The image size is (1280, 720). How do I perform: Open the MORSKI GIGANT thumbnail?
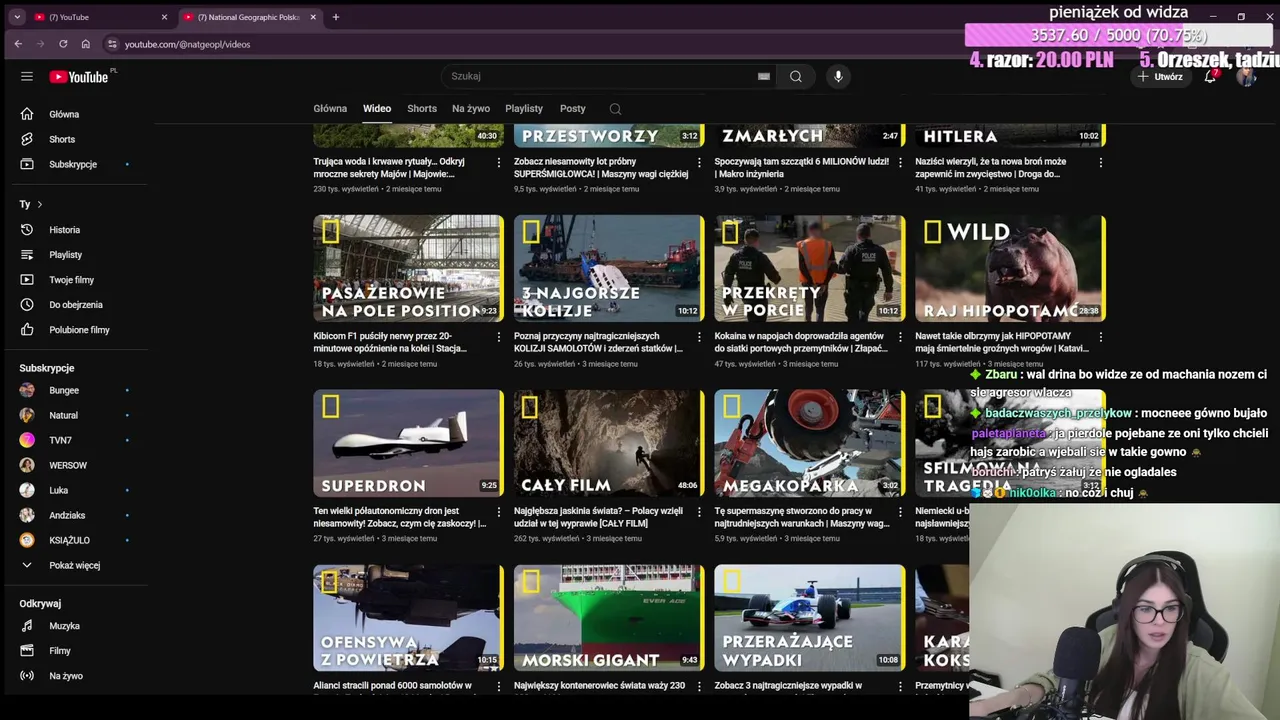609,618
